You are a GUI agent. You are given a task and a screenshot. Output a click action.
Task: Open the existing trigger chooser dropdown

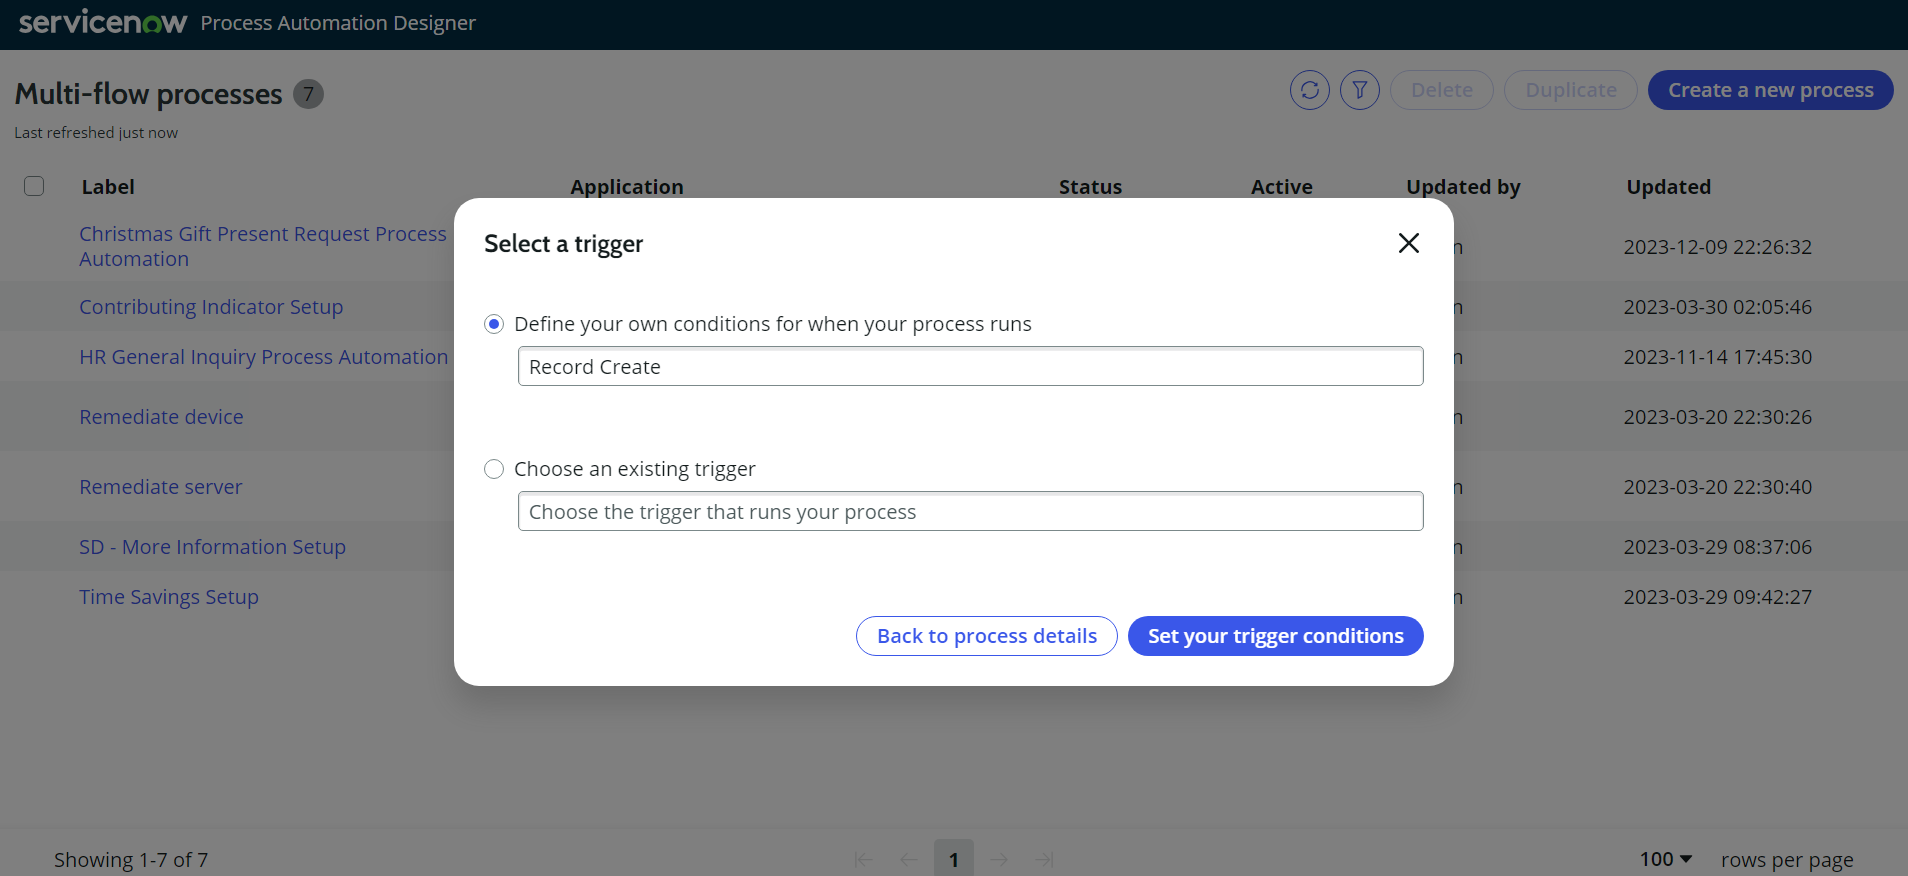(x=970, y=511)
